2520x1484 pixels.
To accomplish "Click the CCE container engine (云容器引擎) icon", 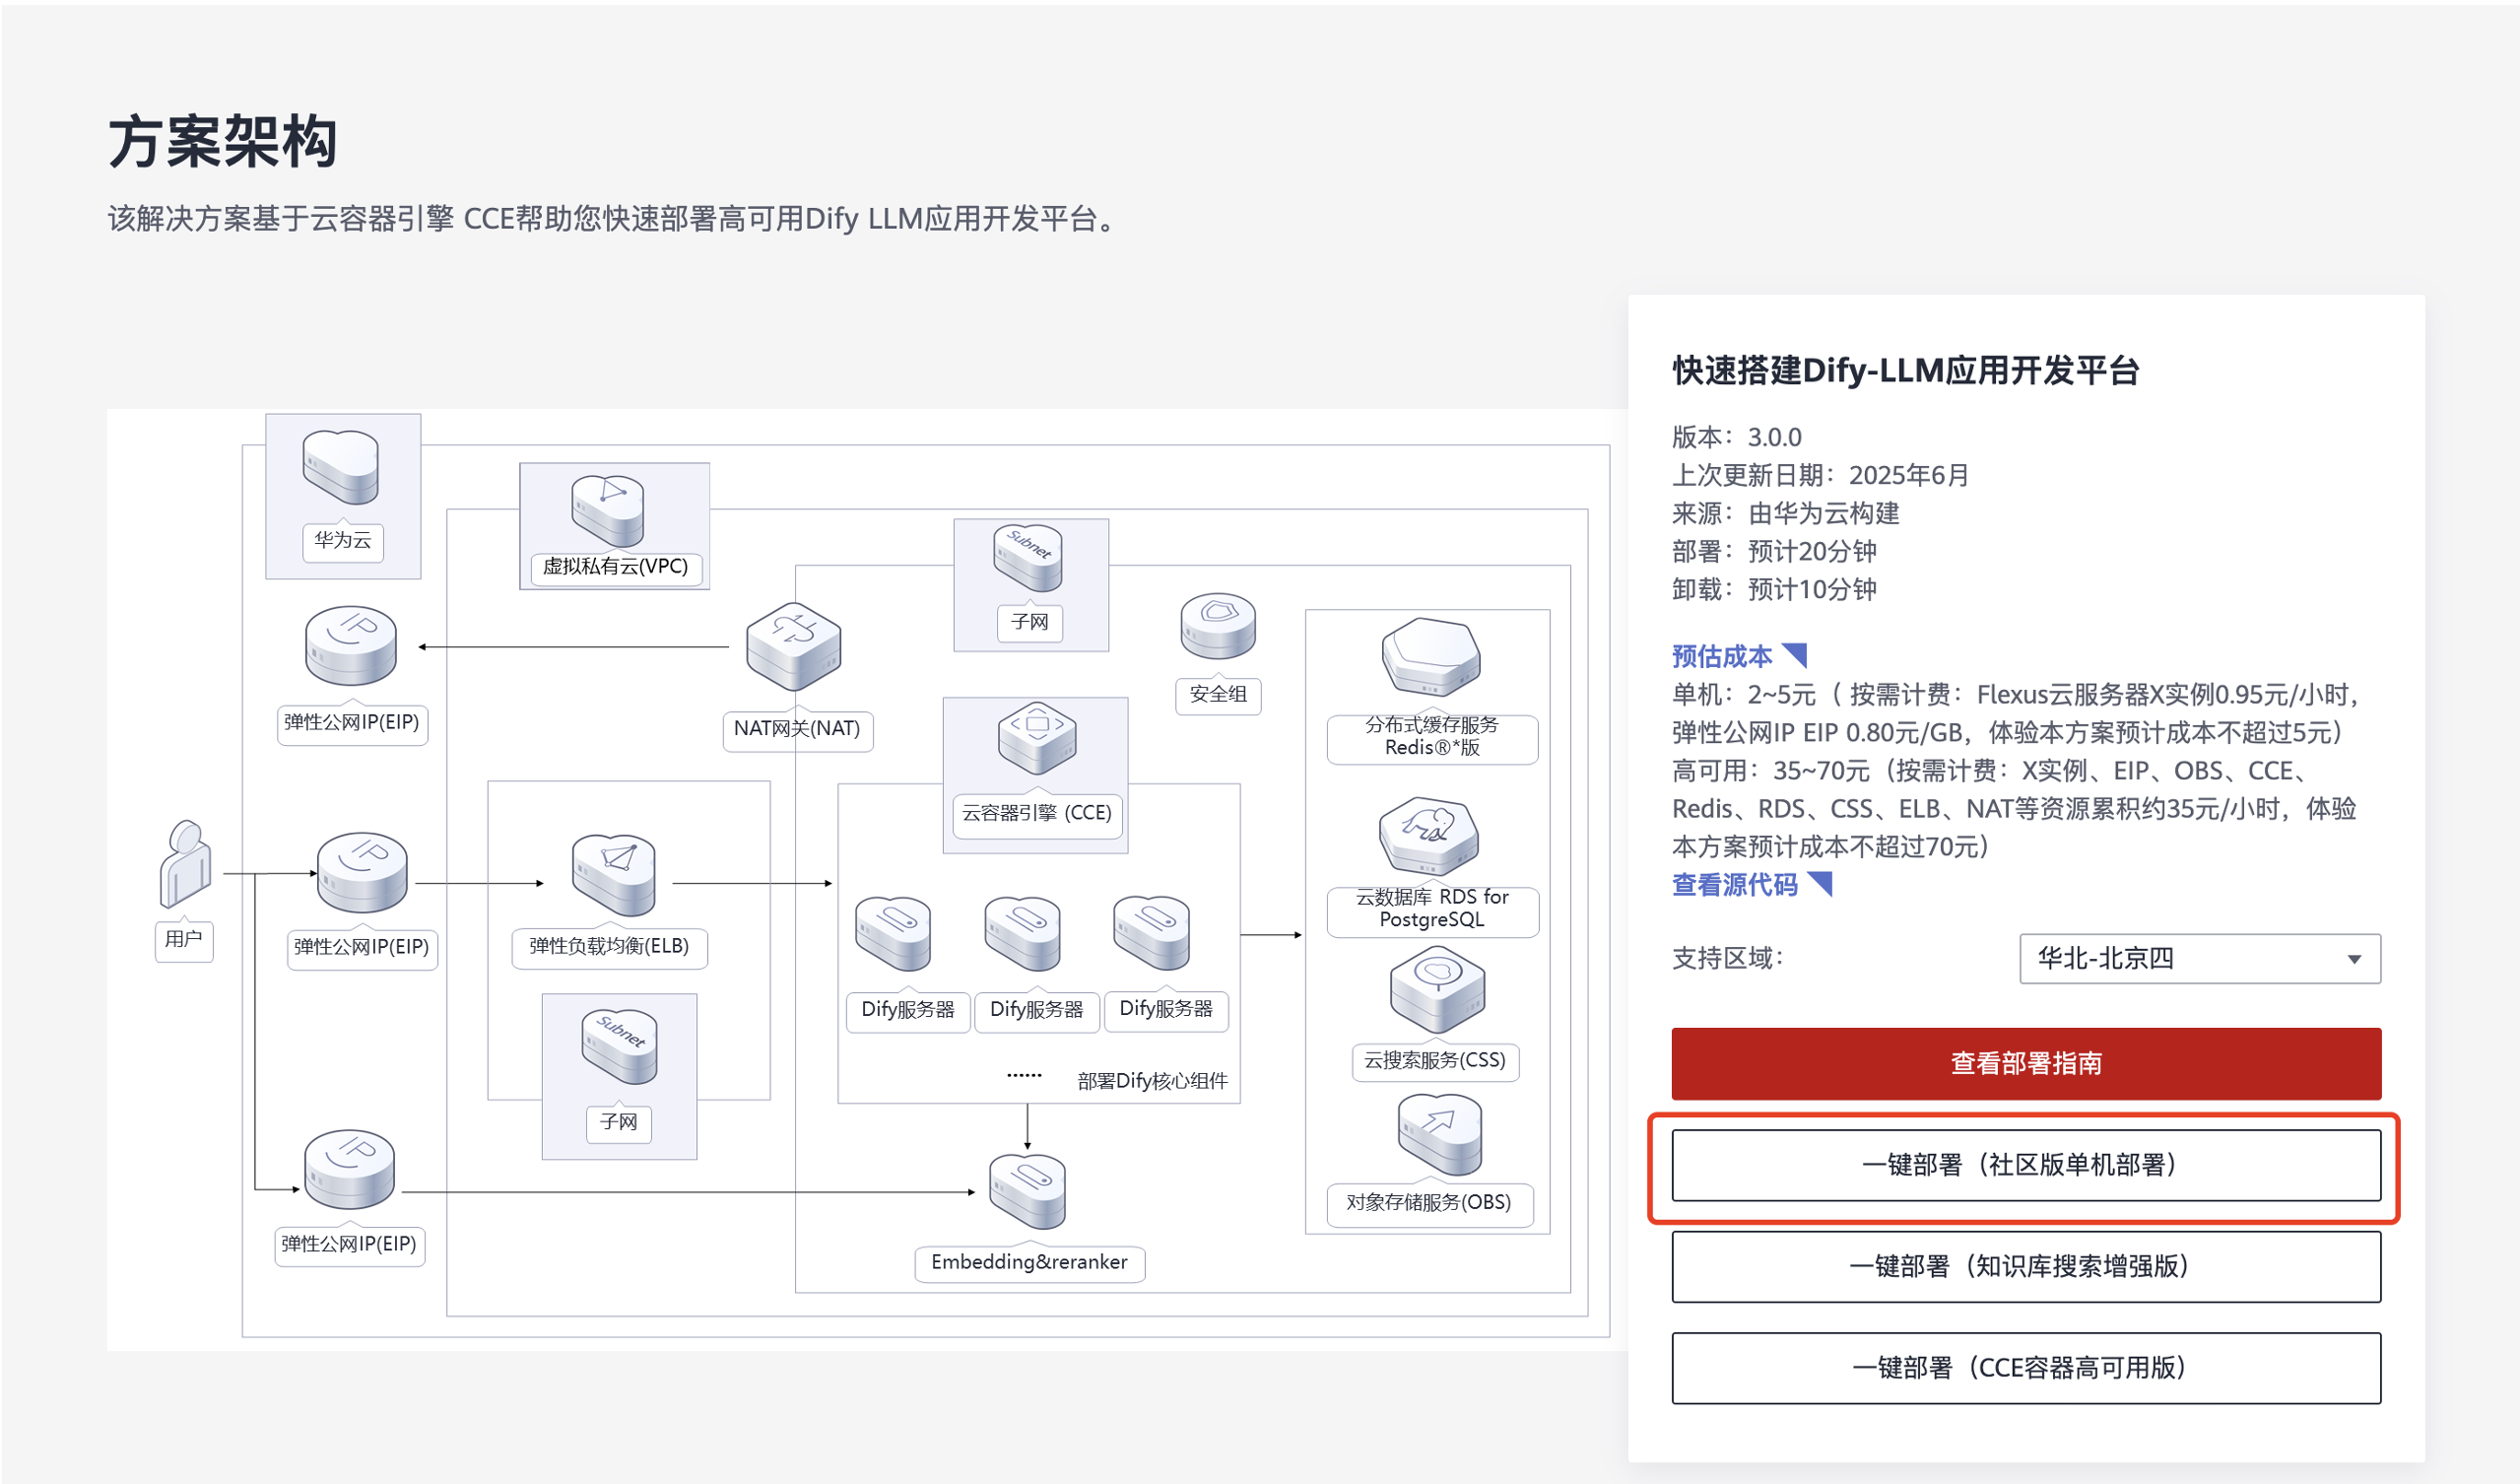I will (x=1037, y=738).
